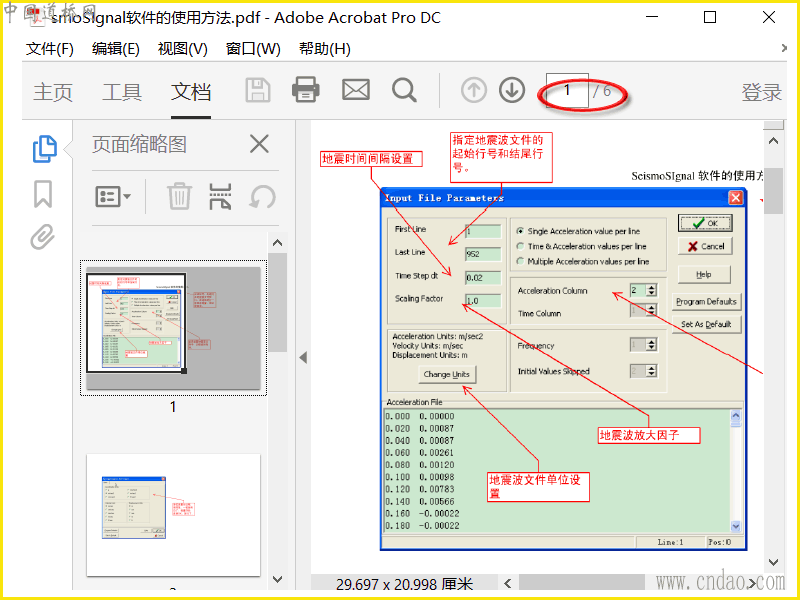Print the PDF using printer icon

coord(306,90)
